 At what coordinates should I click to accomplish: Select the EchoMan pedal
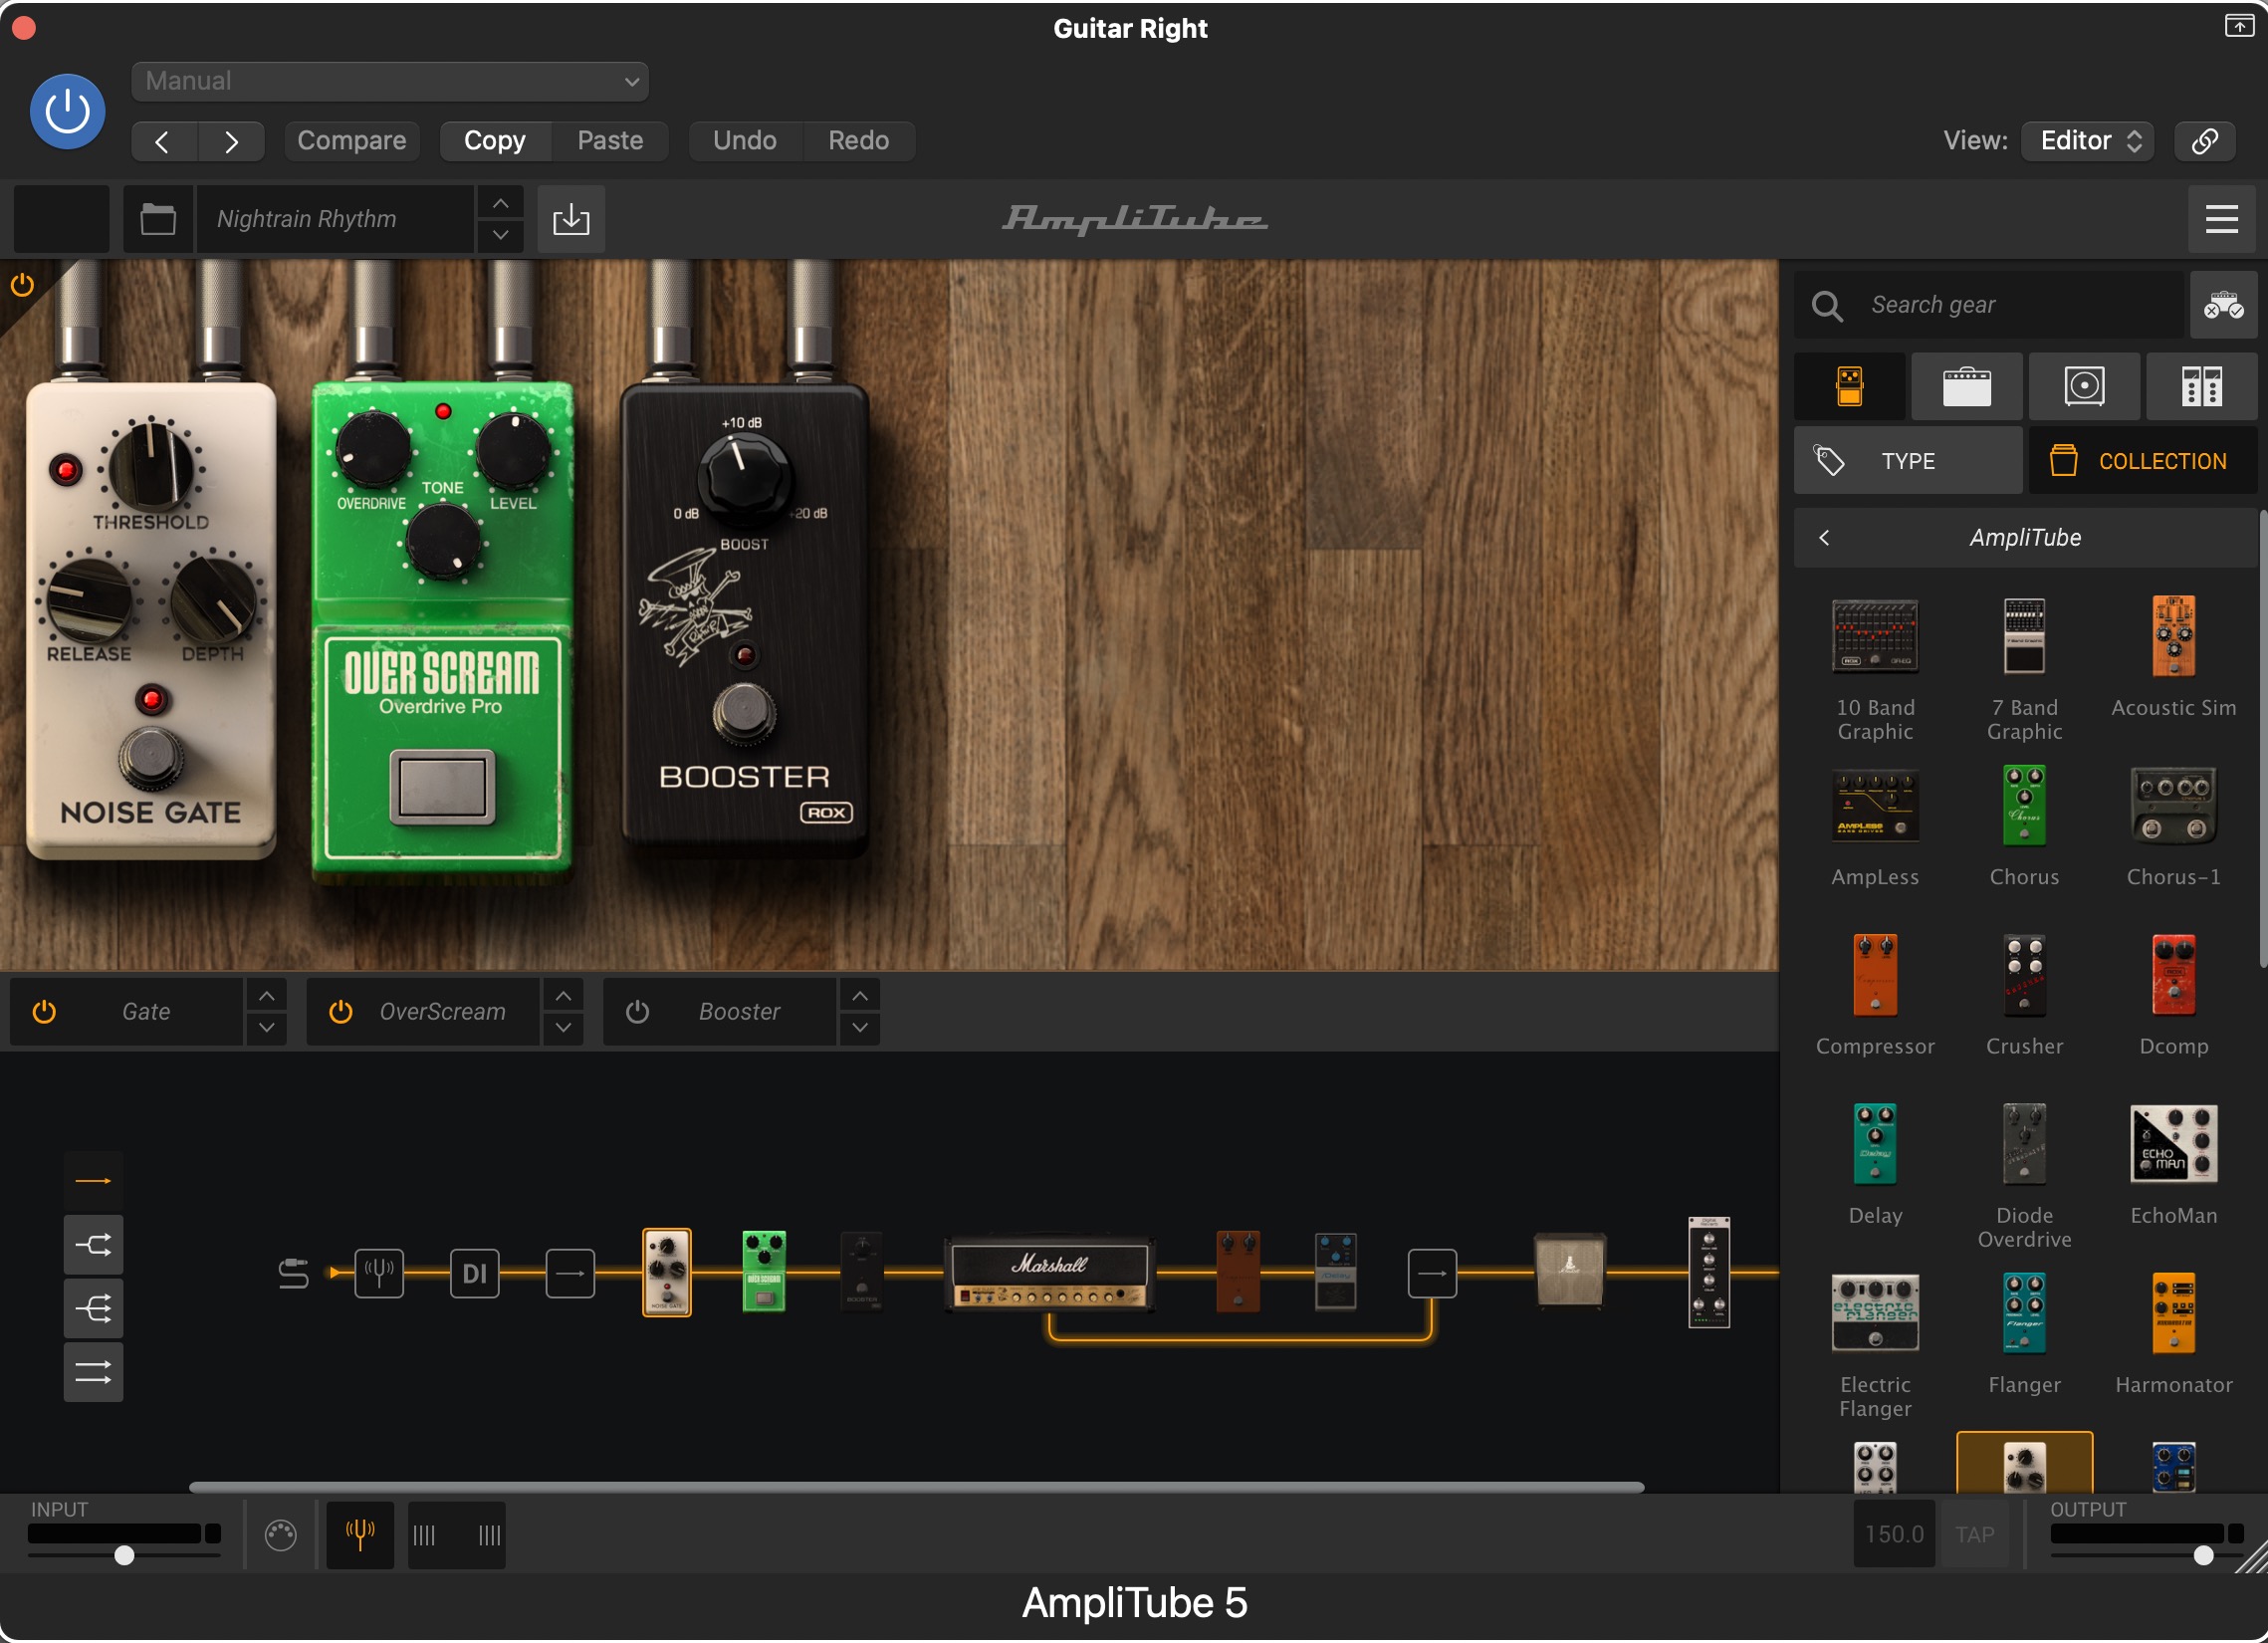2173,1166
